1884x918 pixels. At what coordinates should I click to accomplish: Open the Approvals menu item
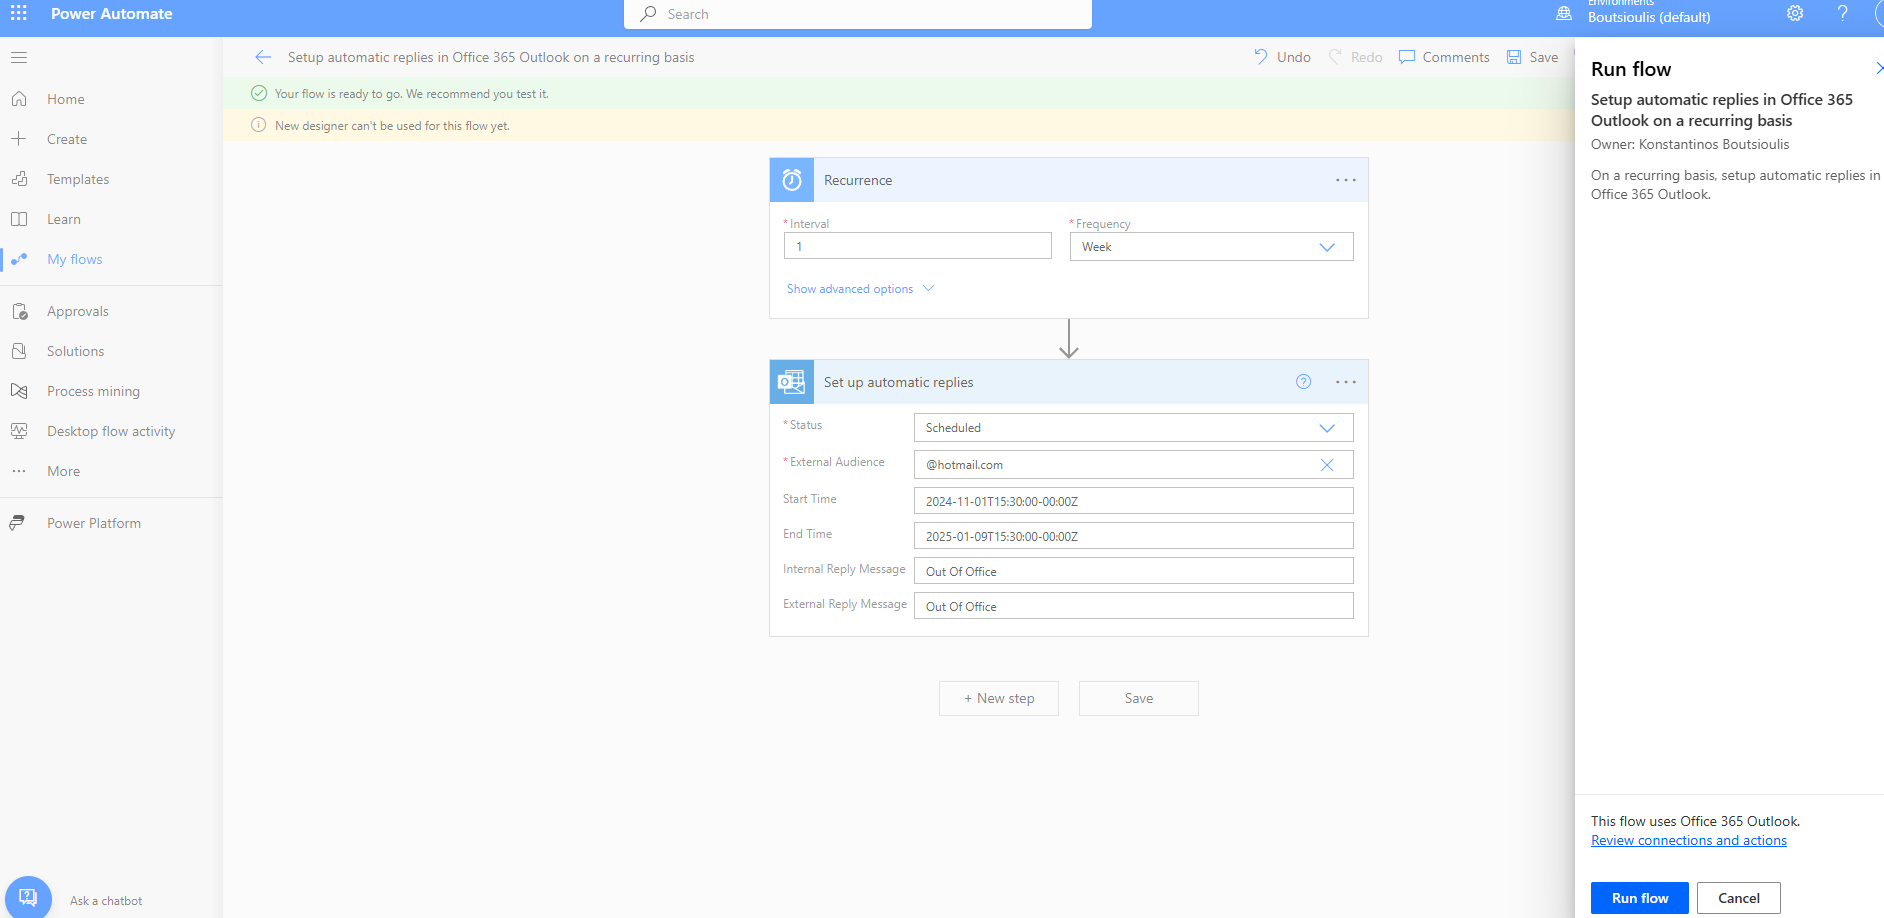[x=78, y=311]
